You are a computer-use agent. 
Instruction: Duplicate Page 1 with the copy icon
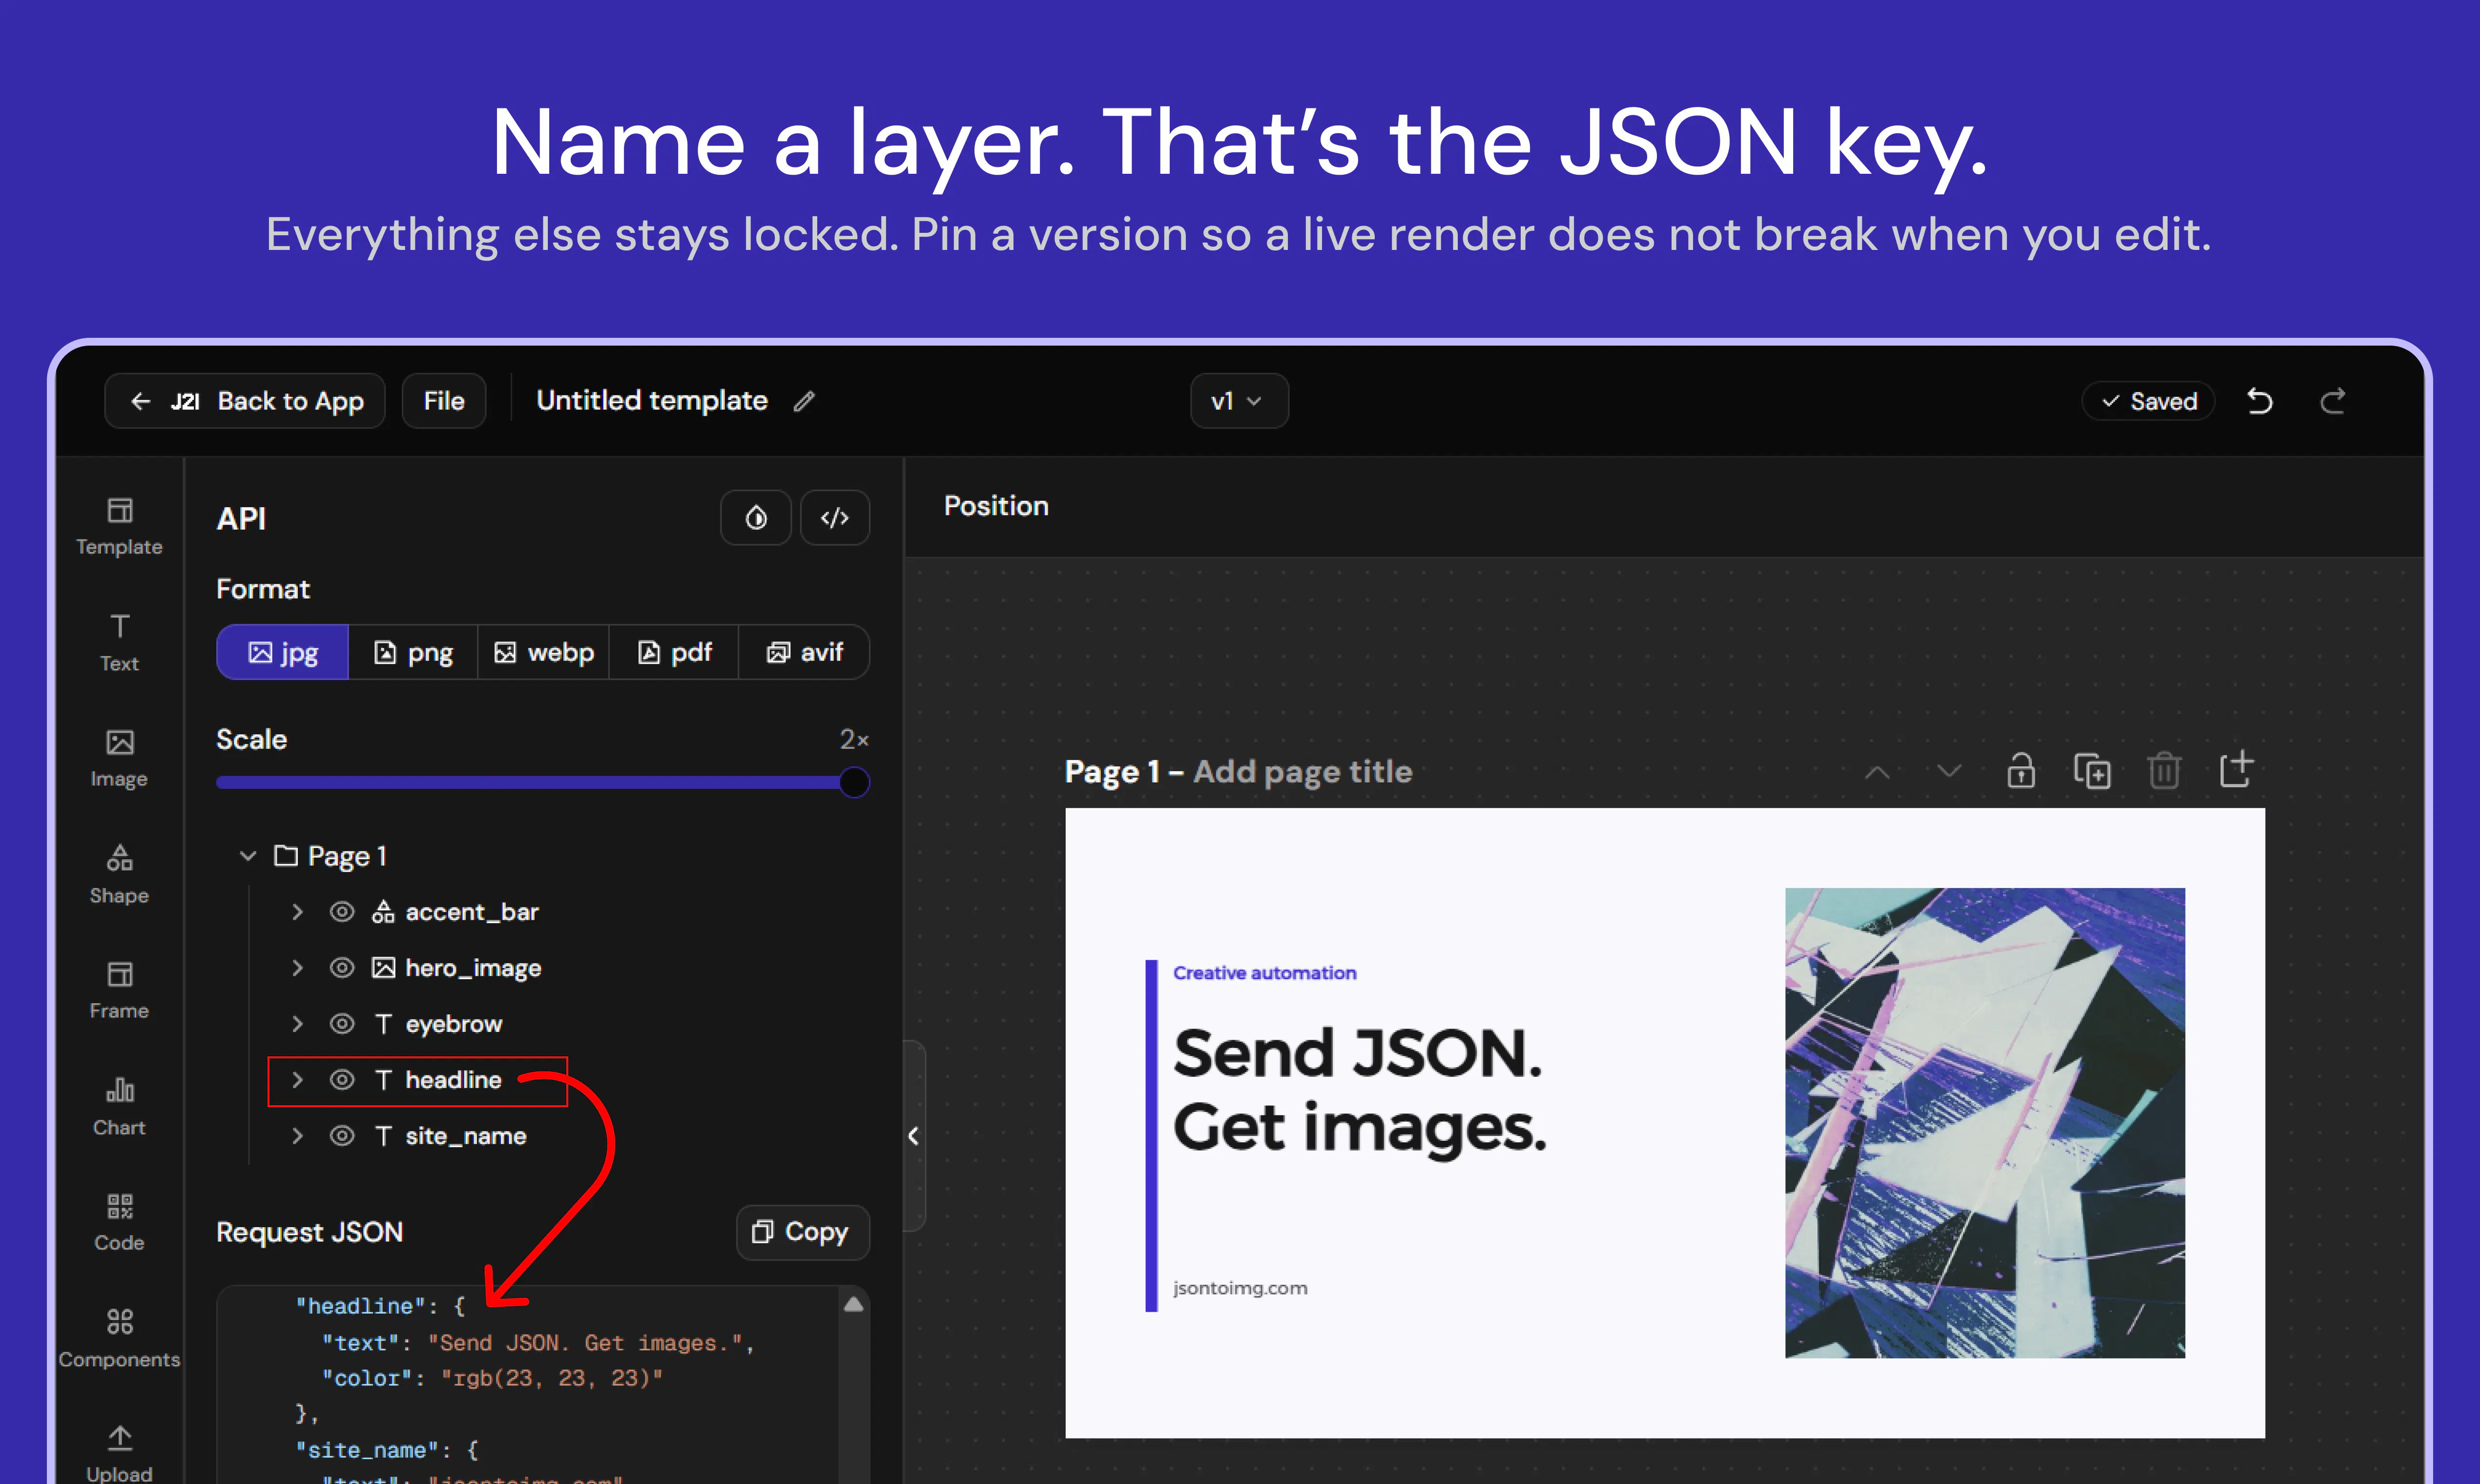tap(2092, 771)
